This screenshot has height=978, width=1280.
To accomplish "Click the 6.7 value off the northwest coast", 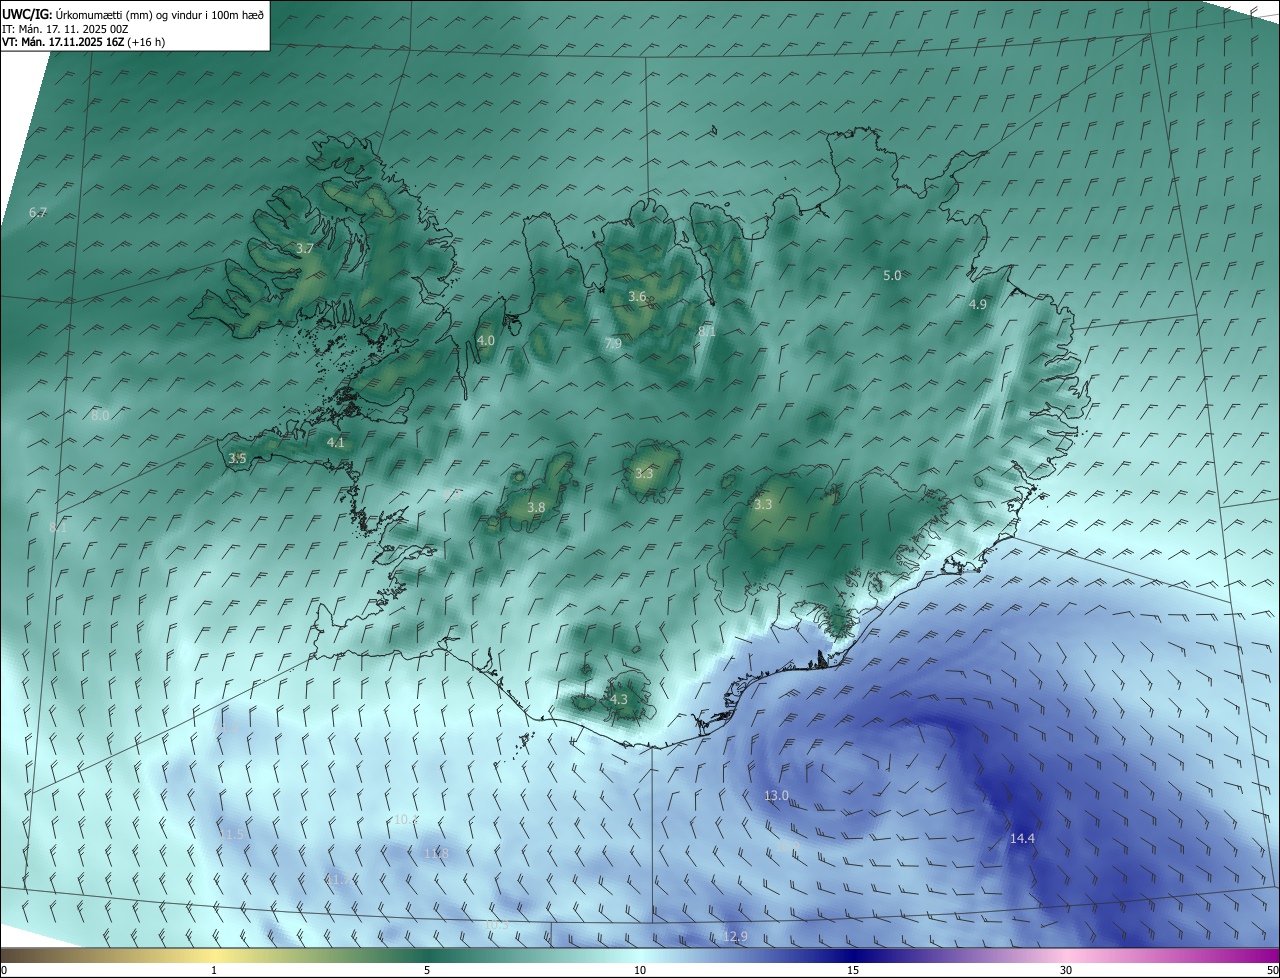I will point(38,212).
